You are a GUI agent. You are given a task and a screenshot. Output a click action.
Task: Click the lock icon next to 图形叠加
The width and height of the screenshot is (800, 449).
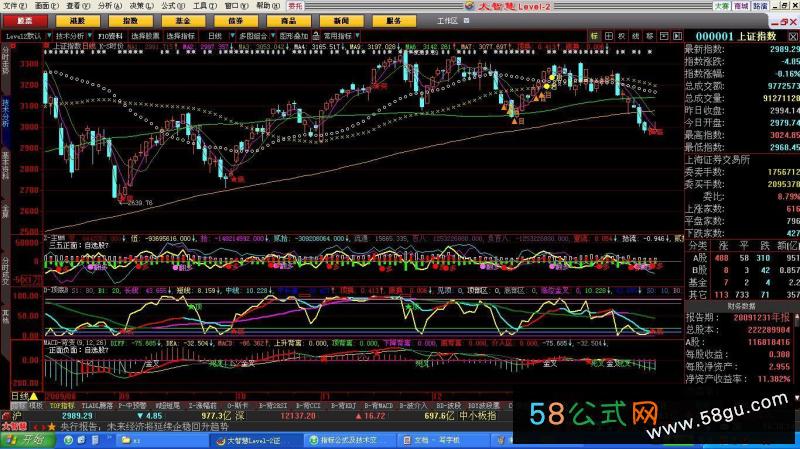point(316,36)
